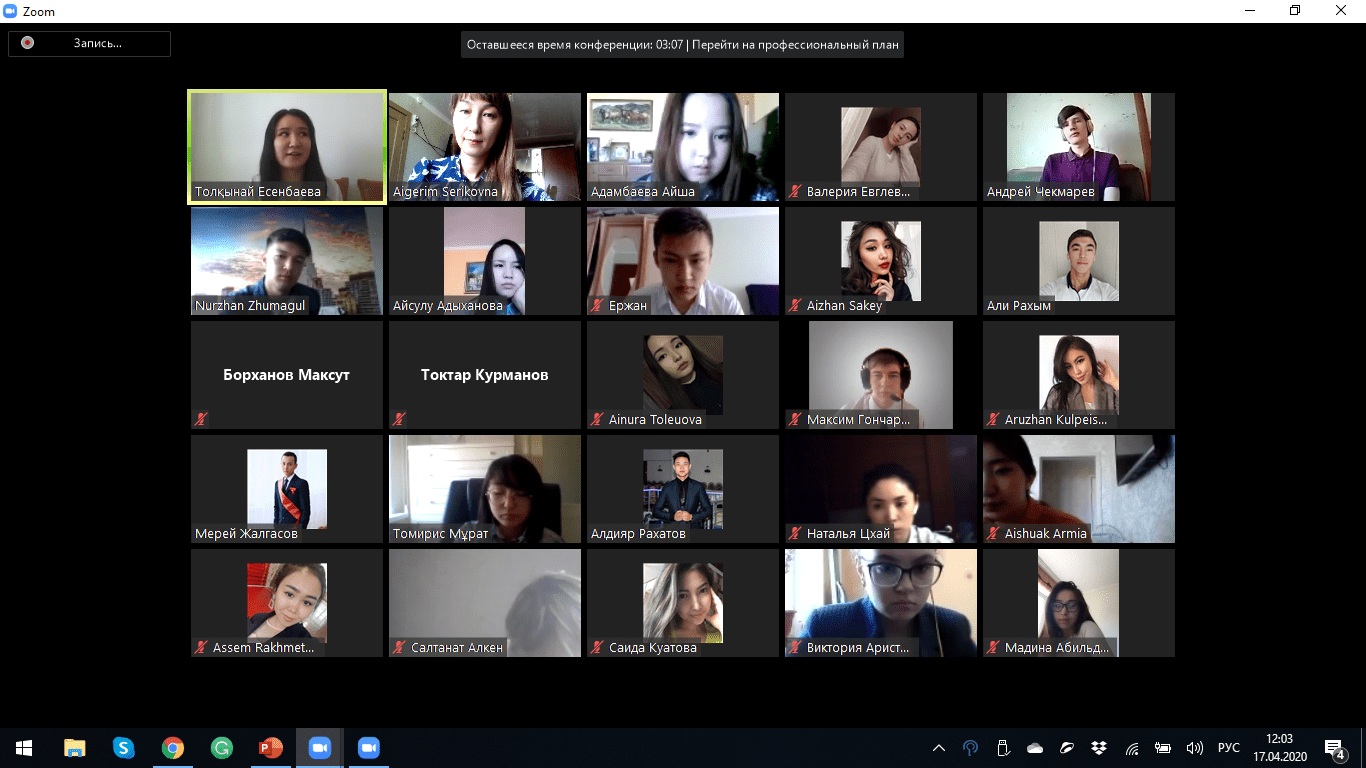The height and width of the screenshot is (768, 1366).
Task: Select Алдияр Рахатов's profile picture tile
Action: pyautogui.click(x=683, y=489)
